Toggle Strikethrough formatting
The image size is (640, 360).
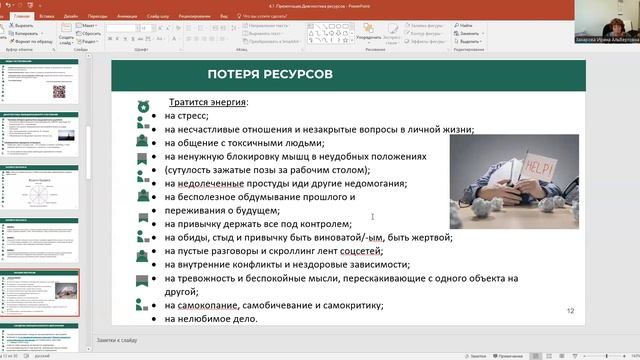point(140,39)
